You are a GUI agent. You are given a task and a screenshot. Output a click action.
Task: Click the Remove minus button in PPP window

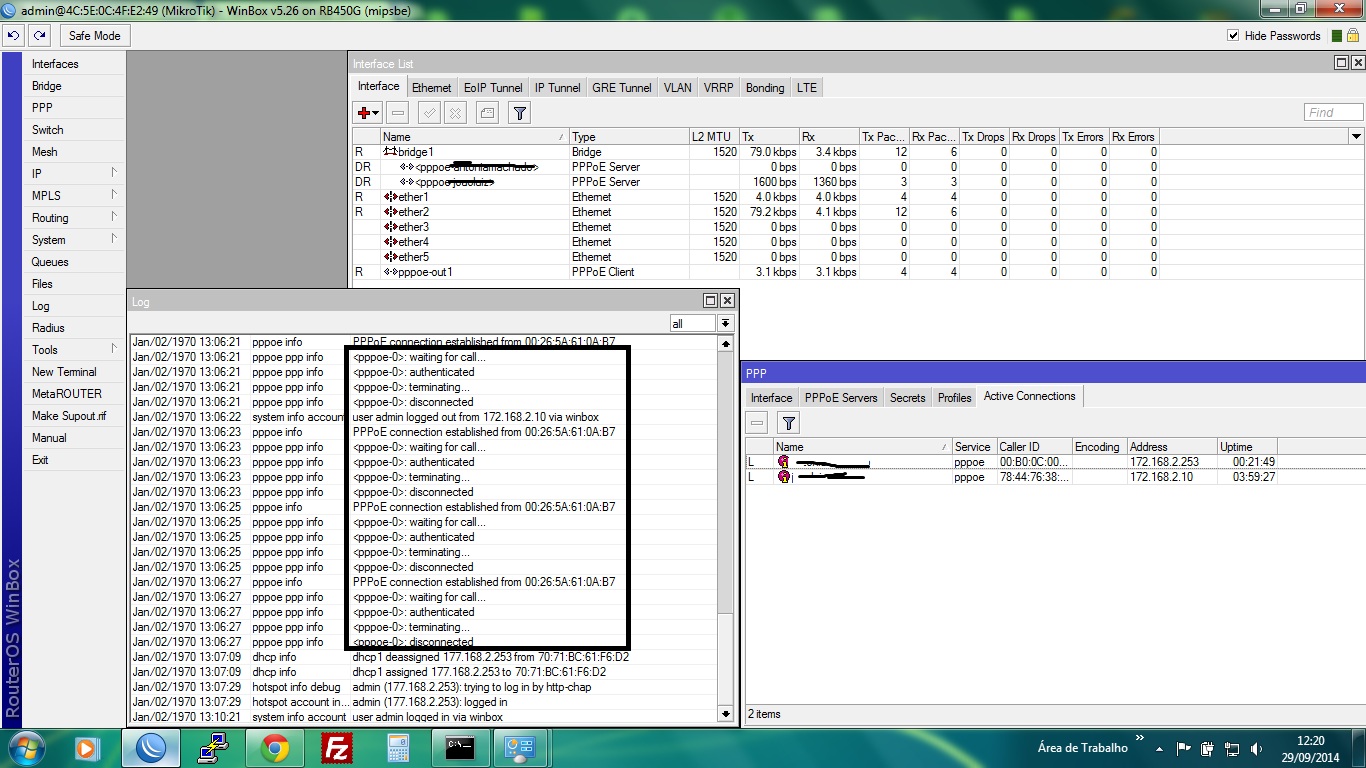tap(758, 423)
